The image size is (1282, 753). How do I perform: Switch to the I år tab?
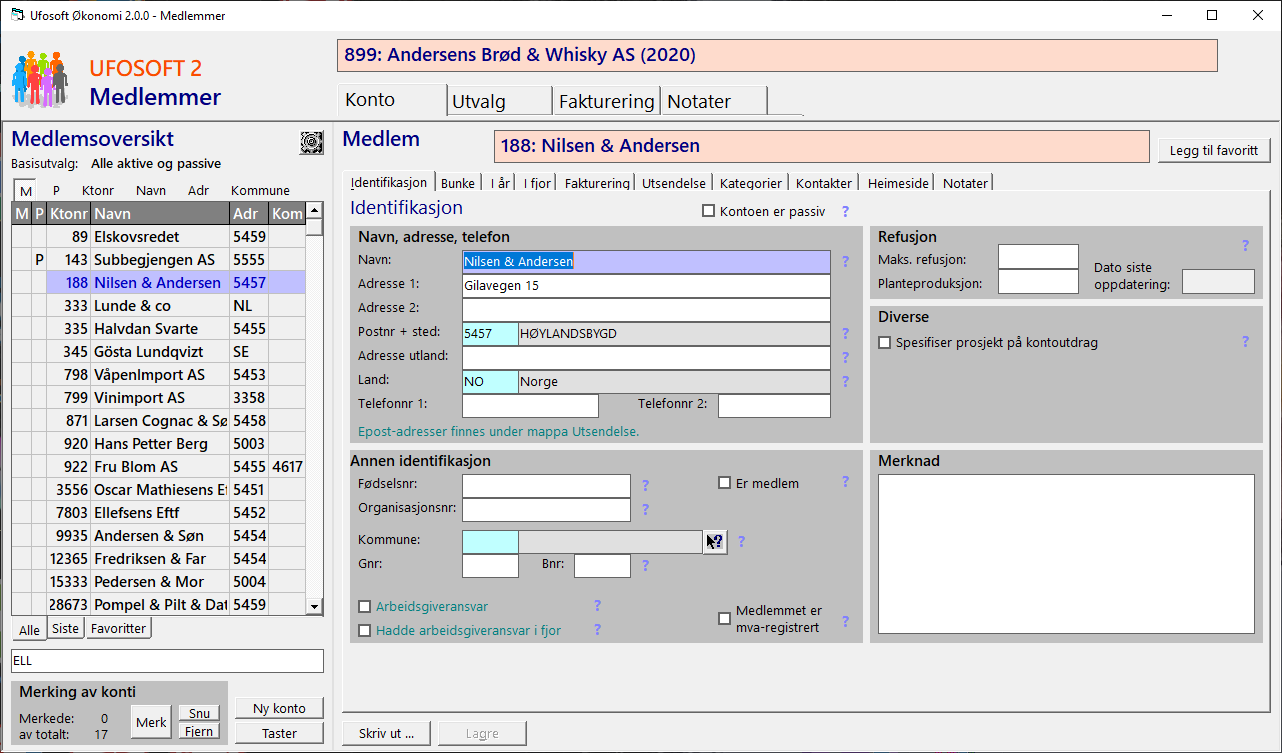[x=500, y=183]
